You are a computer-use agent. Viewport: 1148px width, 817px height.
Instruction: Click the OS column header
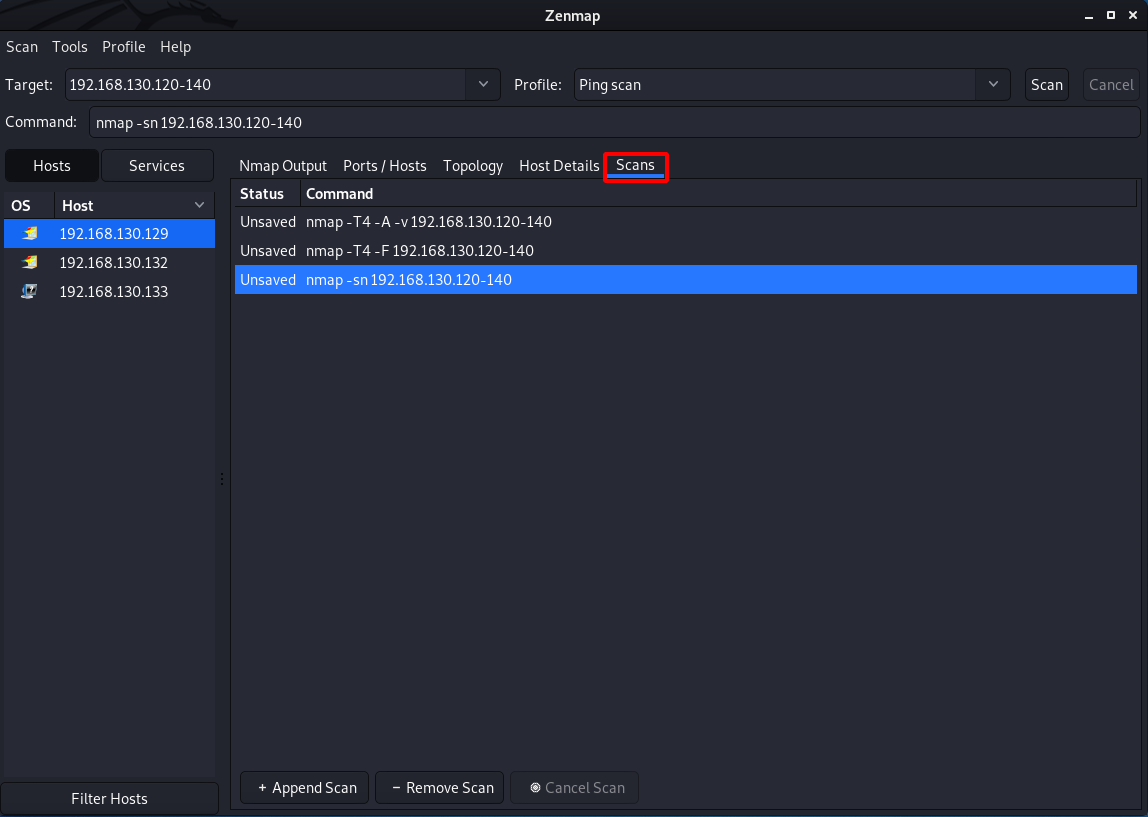[29, 206]
